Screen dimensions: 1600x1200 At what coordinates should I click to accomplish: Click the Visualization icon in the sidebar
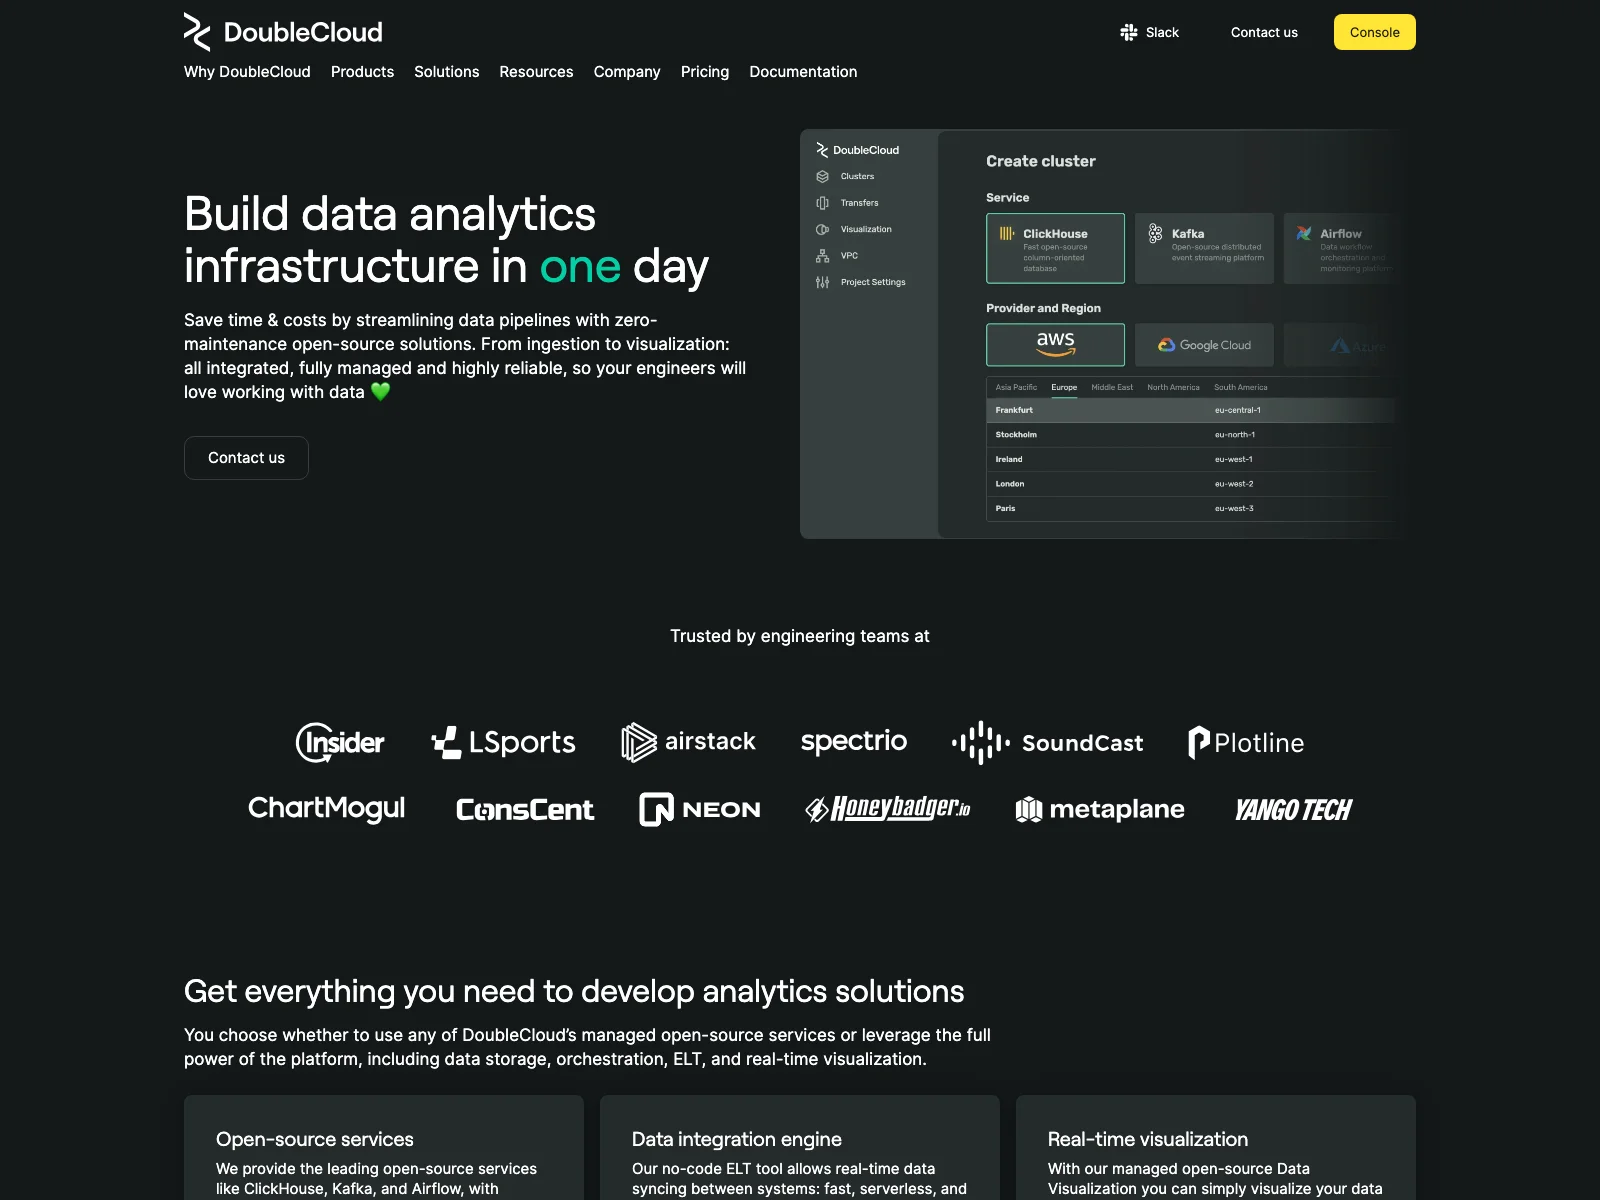822,229
